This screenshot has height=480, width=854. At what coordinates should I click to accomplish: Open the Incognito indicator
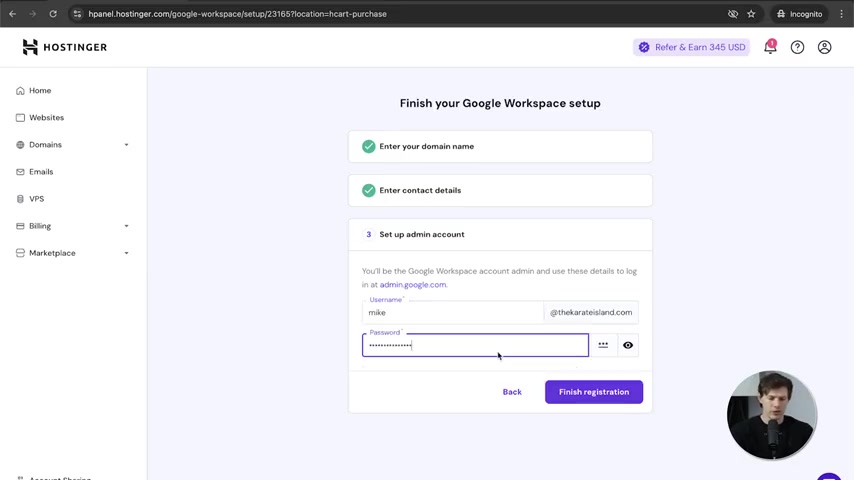[x=799, y=14]
